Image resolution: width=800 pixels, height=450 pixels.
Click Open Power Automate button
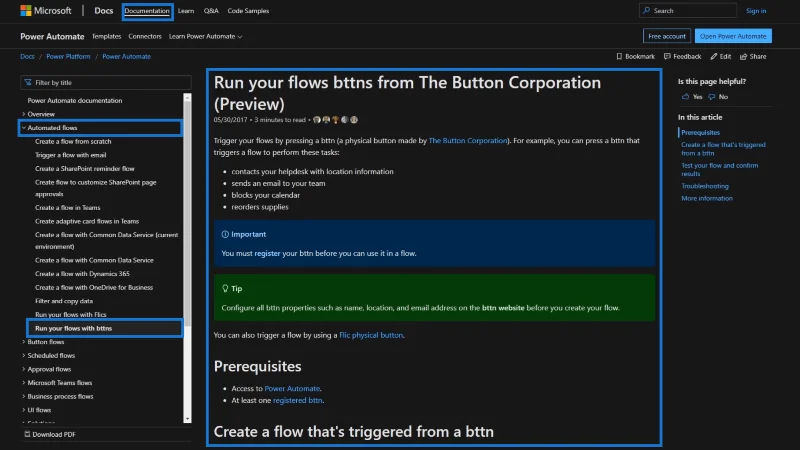733,36
